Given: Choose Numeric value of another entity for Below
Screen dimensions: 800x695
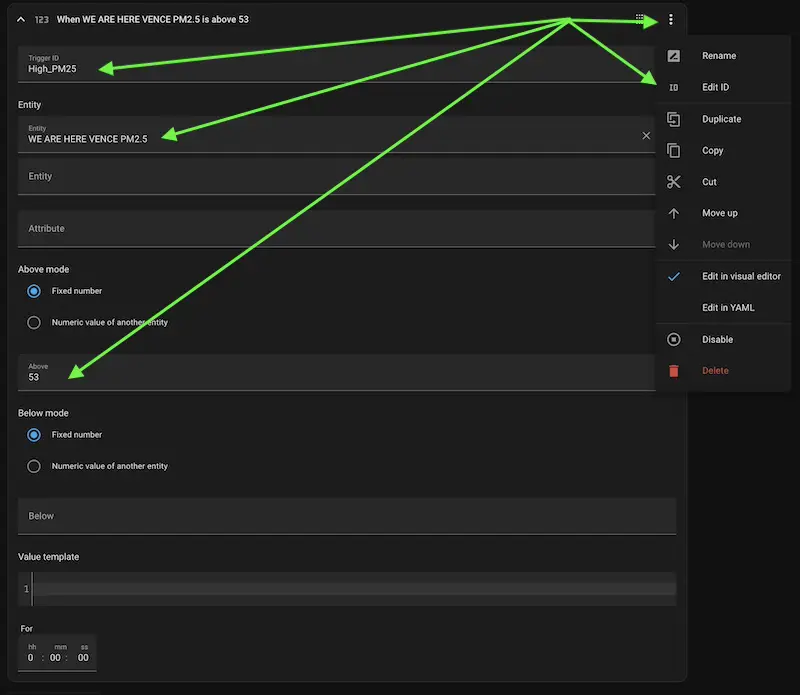Looking at the screenshot, I should tap(34, 466).
